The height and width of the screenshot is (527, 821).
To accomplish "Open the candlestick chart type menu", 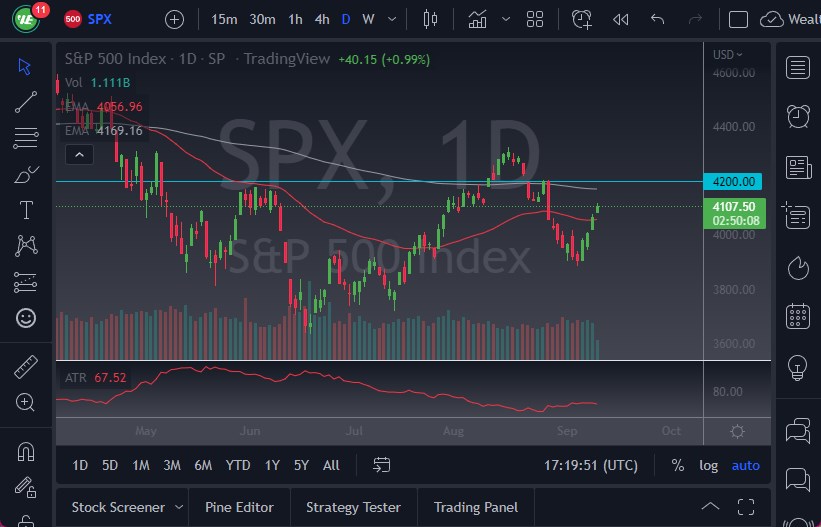I will pyautogui.click(x=430, y=19).
